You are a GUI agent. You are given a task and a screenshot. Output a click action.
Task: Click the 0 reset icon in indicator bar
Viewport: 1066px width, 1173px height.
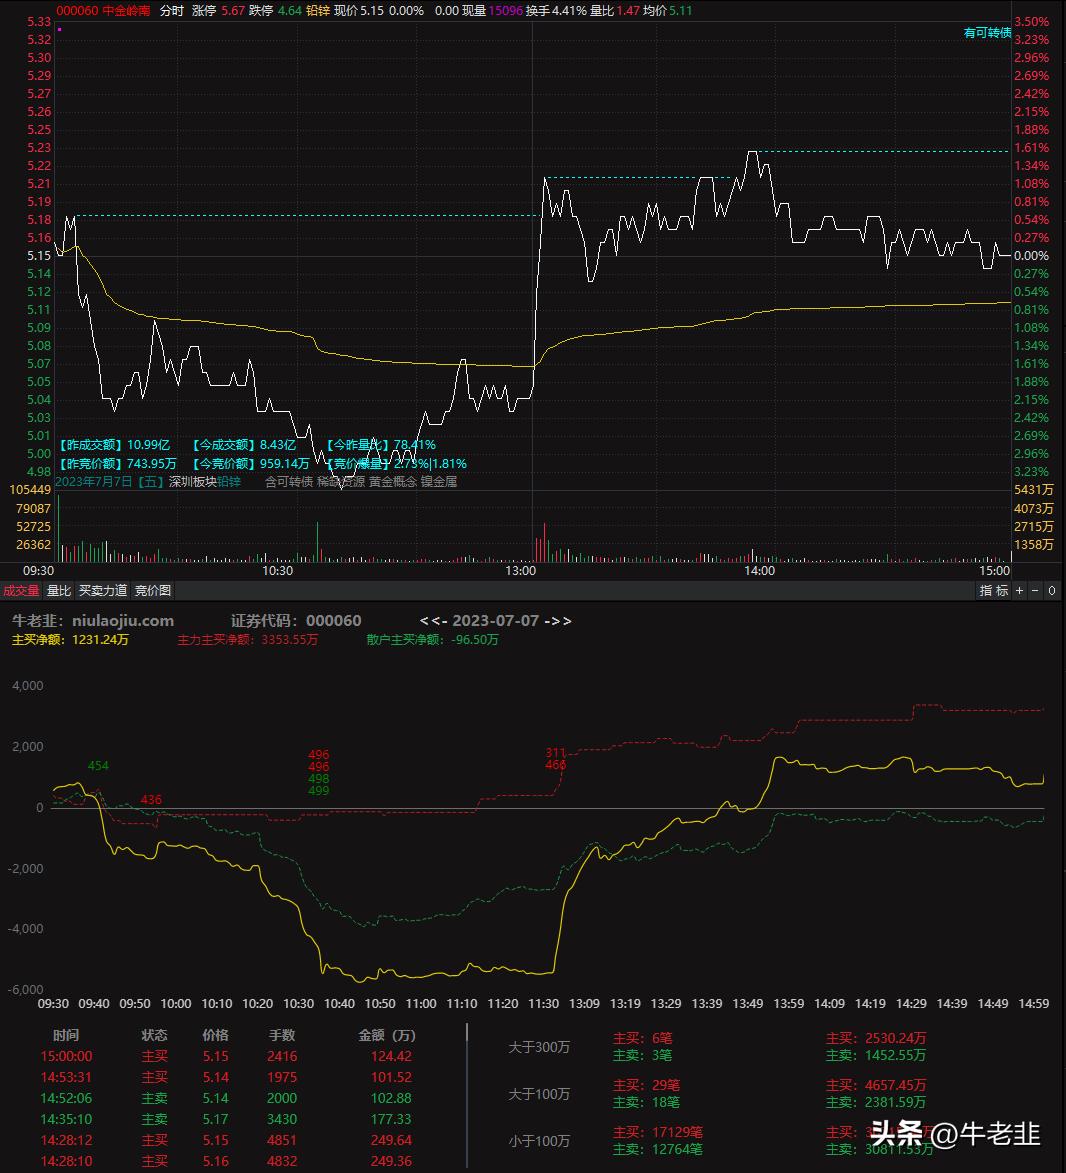[x=1052, y=591]
